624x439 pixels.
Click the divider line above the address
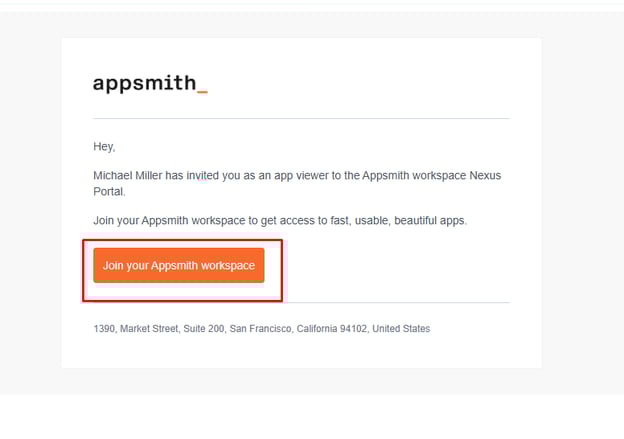pyautogui.click(x=400, y=302)
